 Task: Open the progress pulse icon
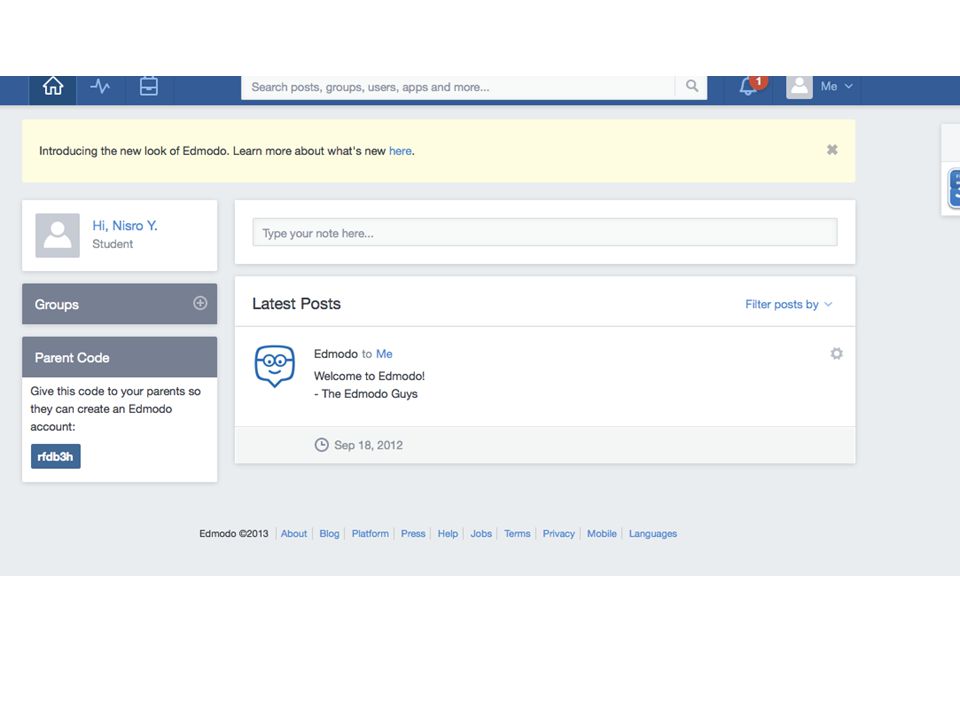[100, 86]
